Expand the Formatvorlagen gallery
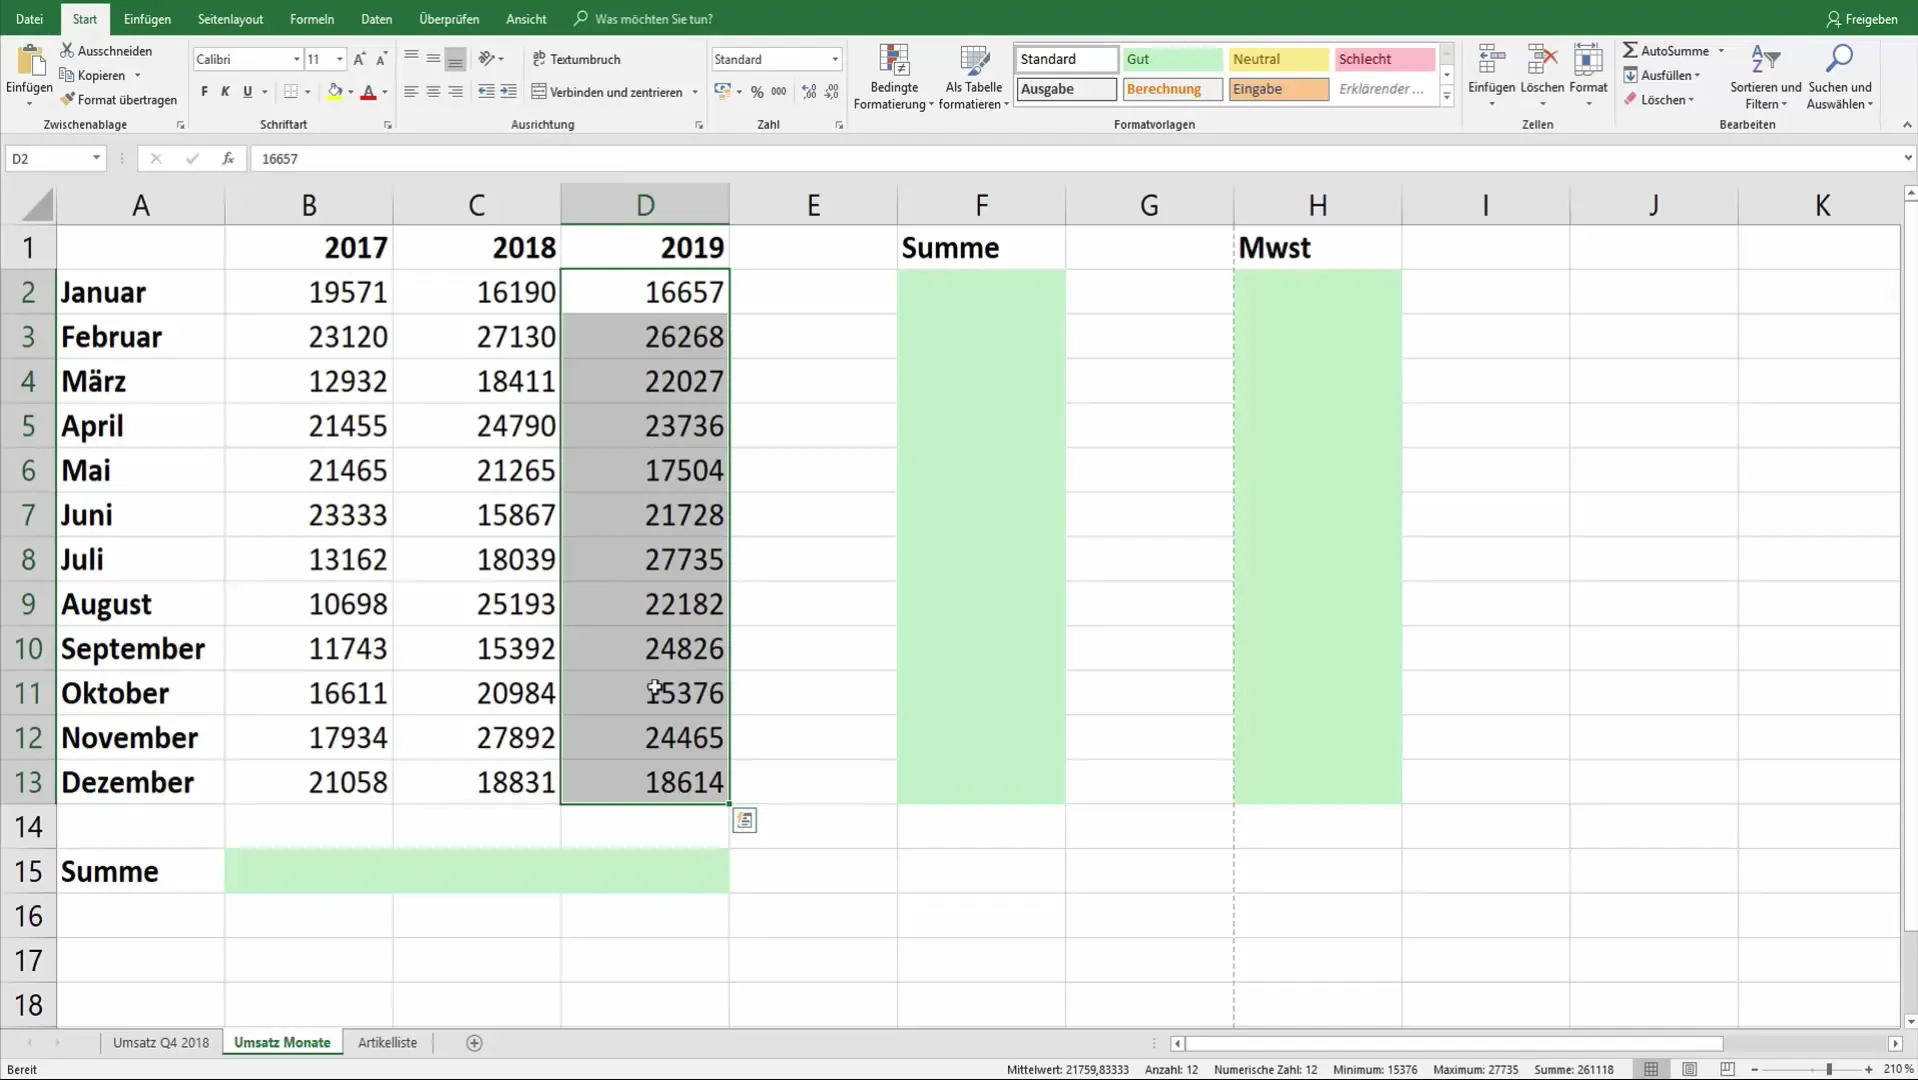The image size is (1918, 1080). click(1446, 96)
